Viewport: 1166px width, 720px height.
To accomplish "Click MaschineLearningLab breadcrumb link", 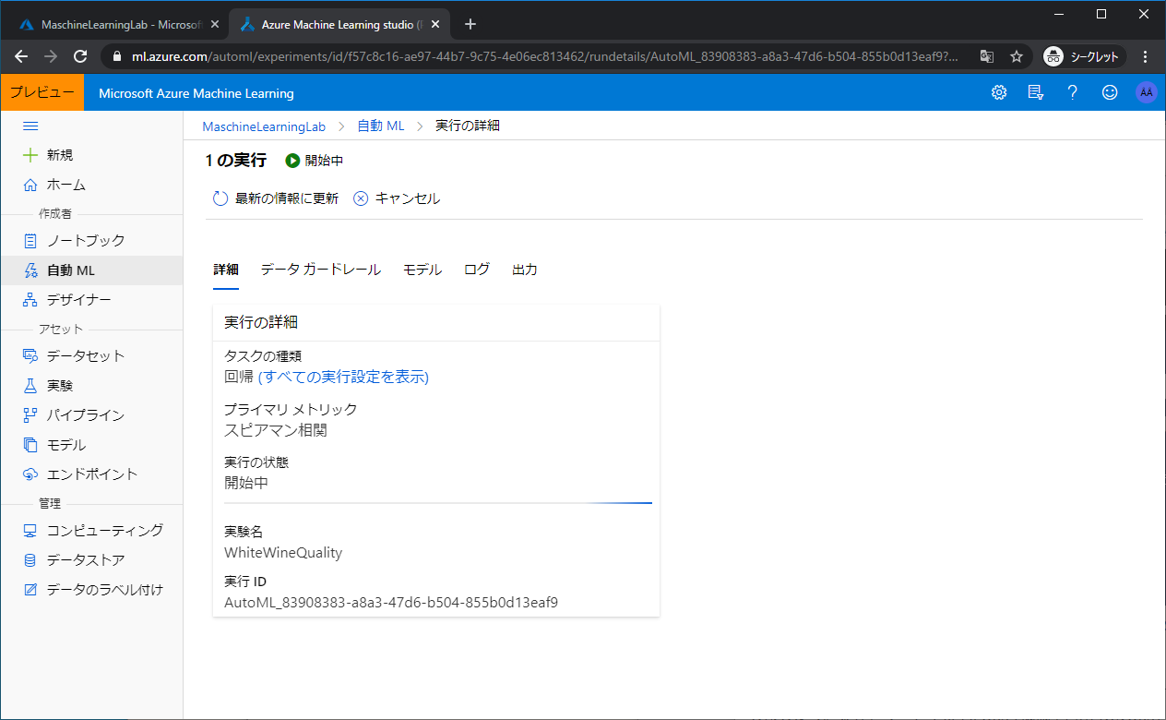I will (264, 126).
